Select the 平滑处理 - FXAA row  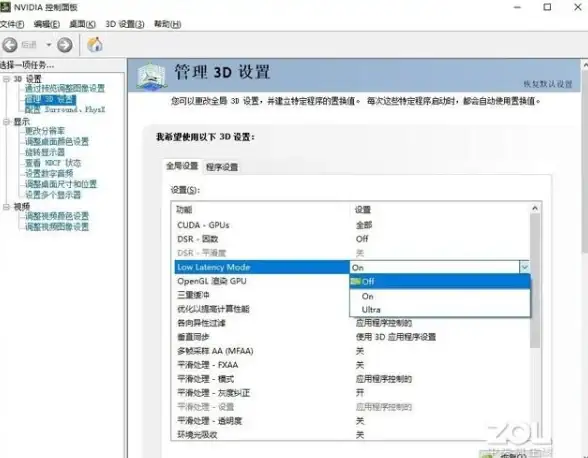pyautogui.click(x=352, y=365)
